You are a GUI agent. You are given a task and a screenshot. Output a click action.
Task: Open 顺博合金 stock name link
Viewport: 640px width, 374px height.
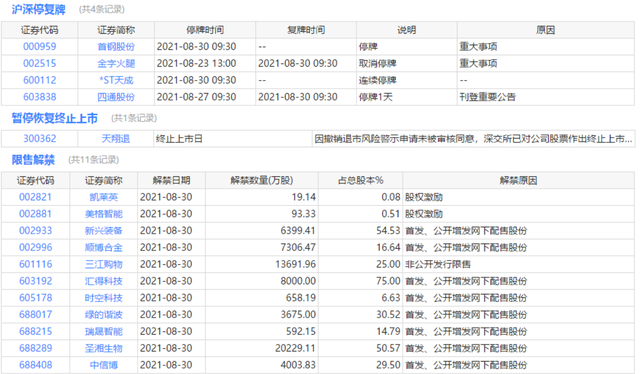point(104,247)
